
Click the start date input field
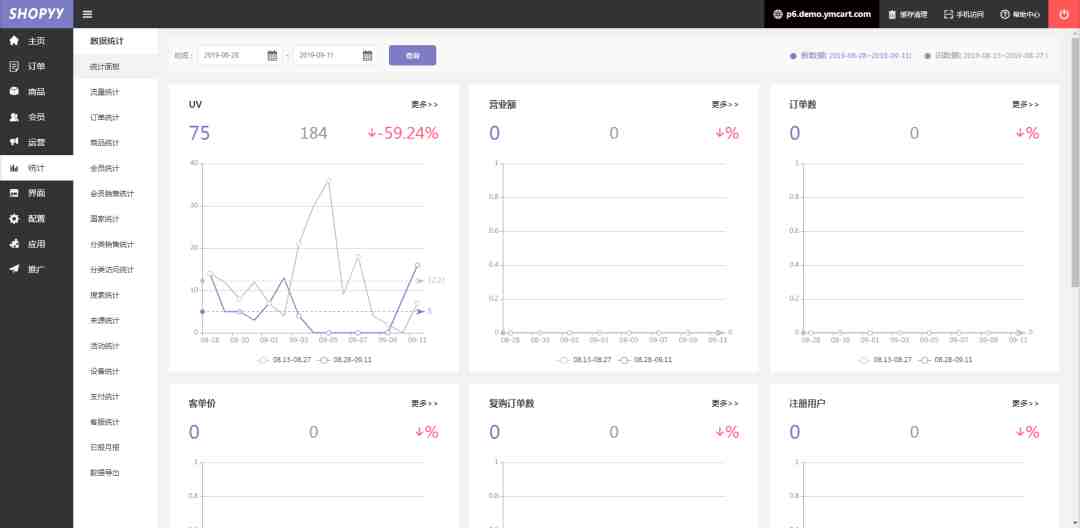232,56
